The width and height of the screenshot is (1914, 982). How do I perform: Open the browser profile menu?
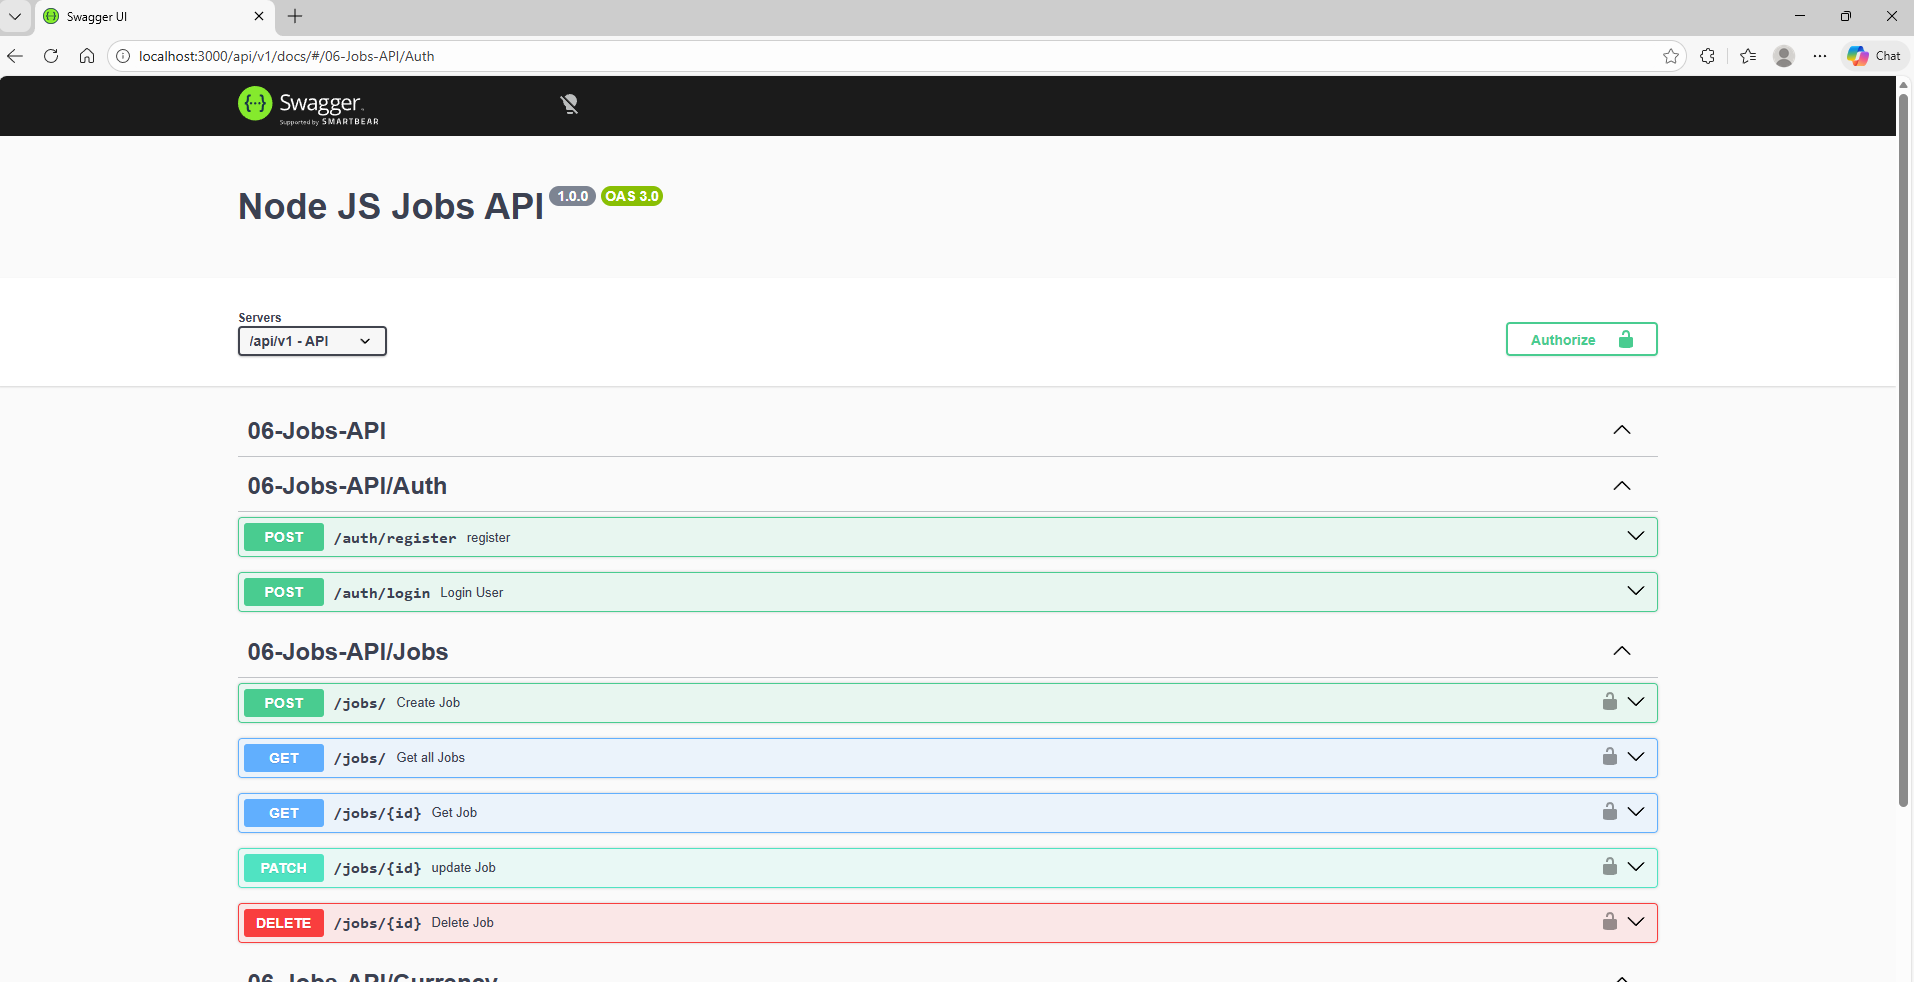point(1784,56)
